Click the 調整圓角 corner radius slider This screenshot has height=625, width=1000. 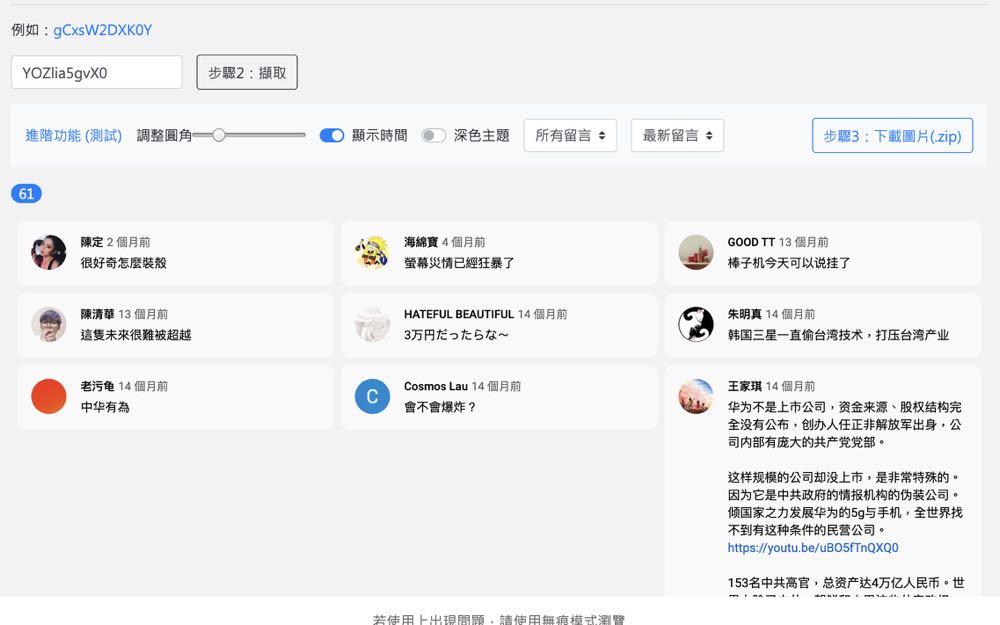249,135
